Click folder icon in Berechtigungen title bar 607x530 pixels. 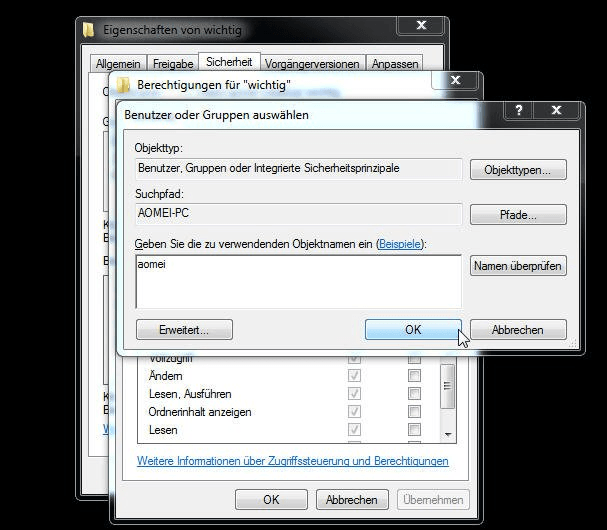click(123, 84)
